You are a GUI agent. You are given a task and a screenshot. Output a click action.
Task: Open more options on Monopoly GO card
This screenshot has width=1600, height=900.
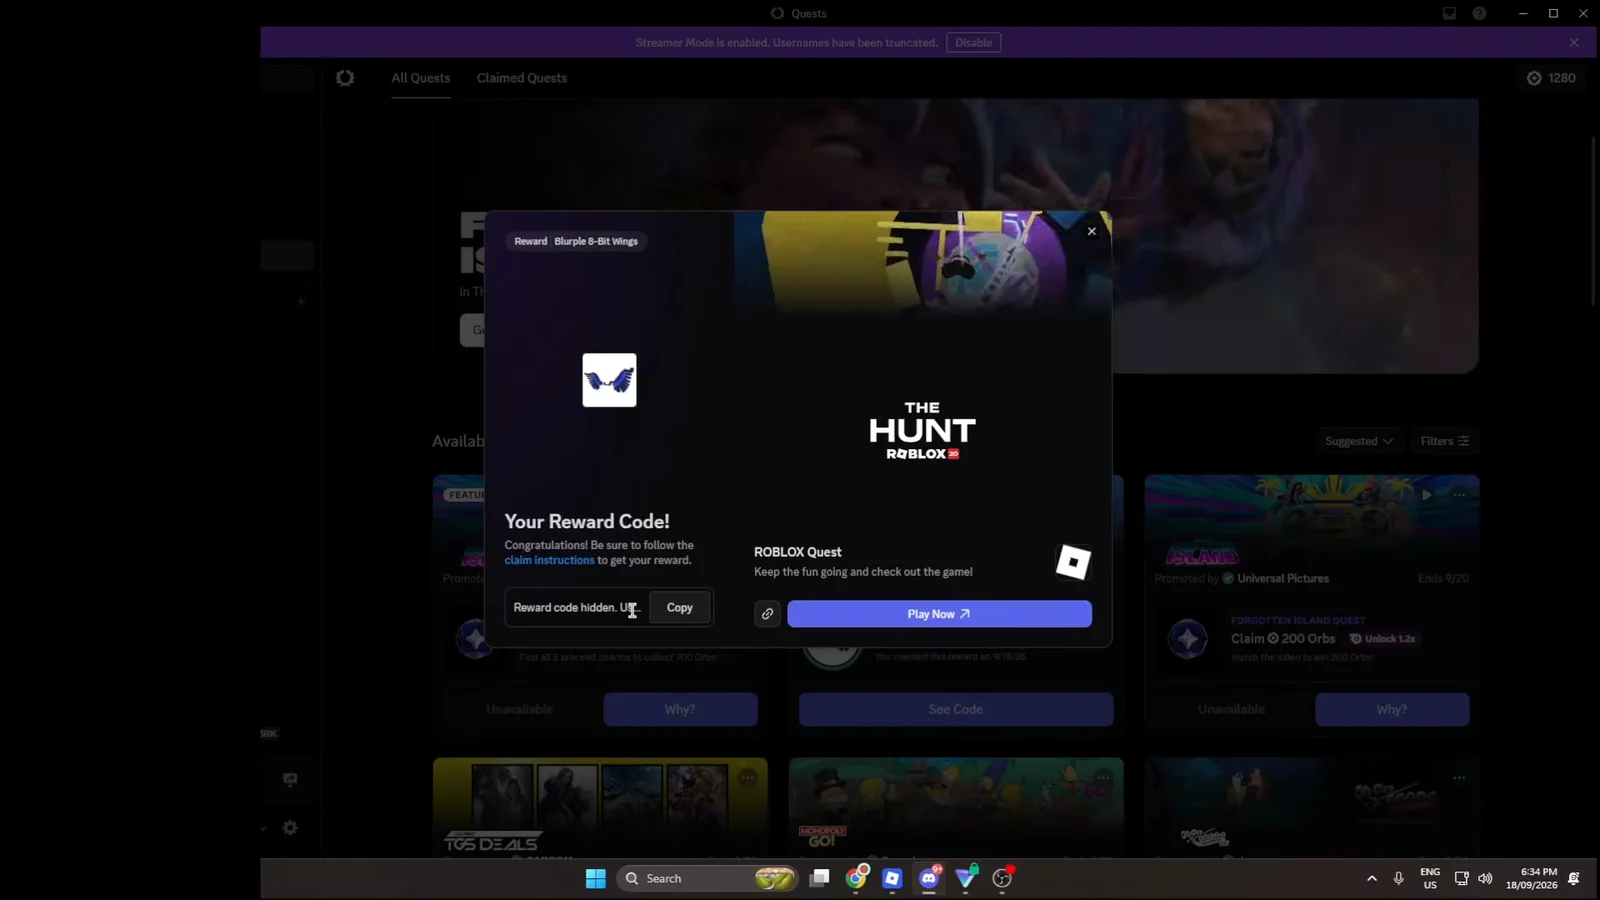(1103, 777)
